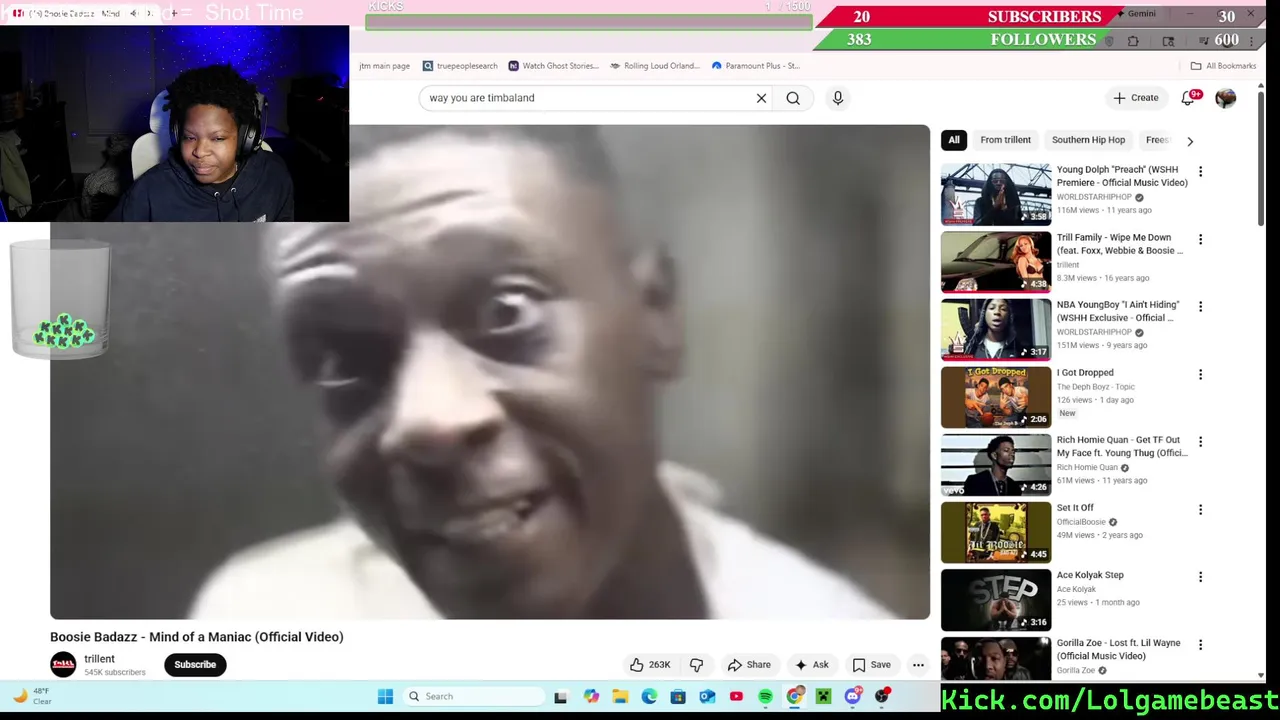Image resolution: width=1280 pixels, height=720 pixels.
Task: Open options menu for Trill Family Wipe Me Down
Action: point(1200,239)
